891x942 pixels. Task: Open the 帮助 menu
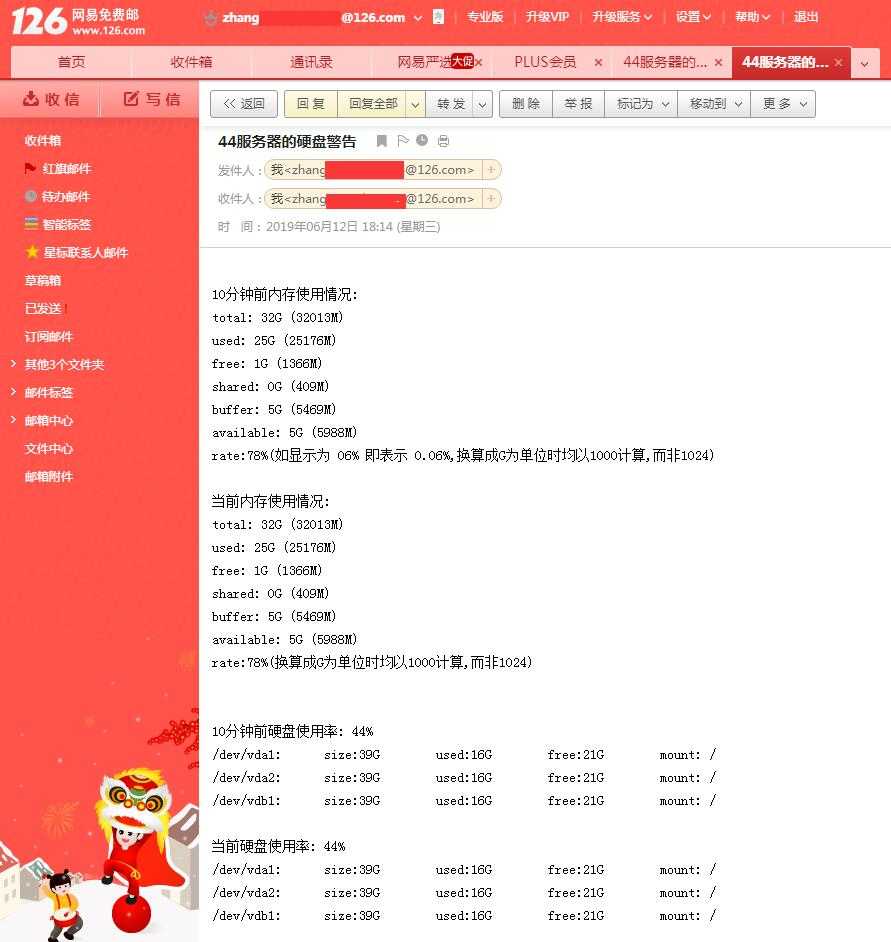click(x=752, y=17)
